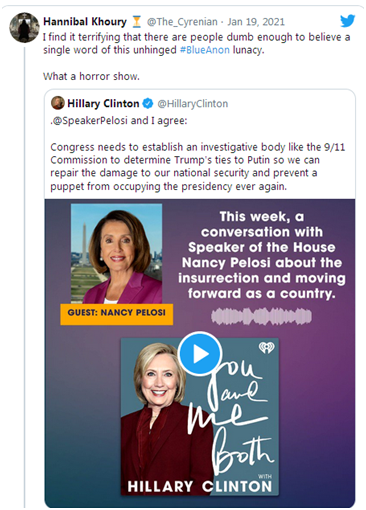
Task: Click the Twitter bird logo
Action: pyautogui.click(x=347, y=21)
